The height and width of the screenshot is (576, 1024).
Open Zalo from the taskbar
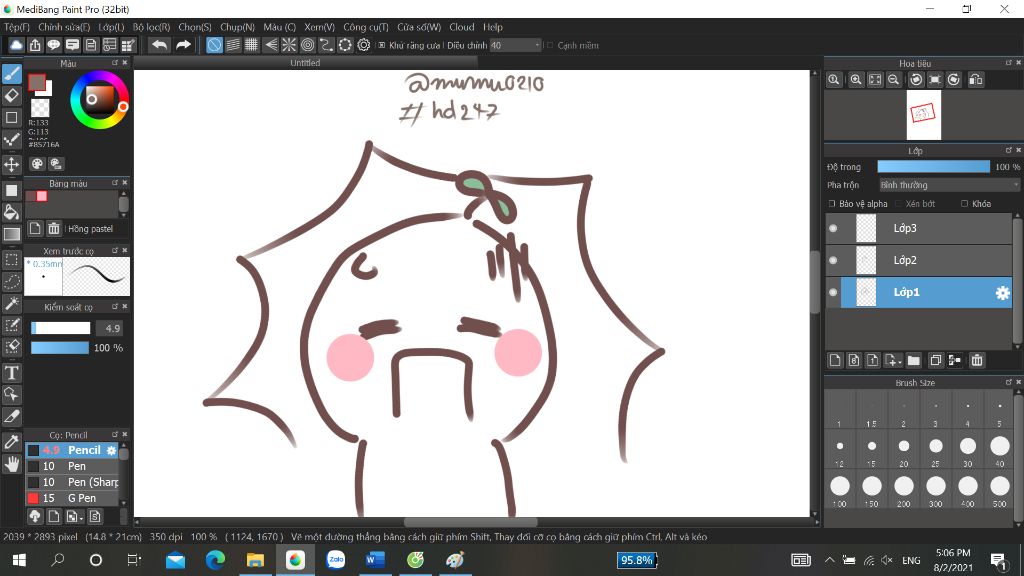click(335, 560)
